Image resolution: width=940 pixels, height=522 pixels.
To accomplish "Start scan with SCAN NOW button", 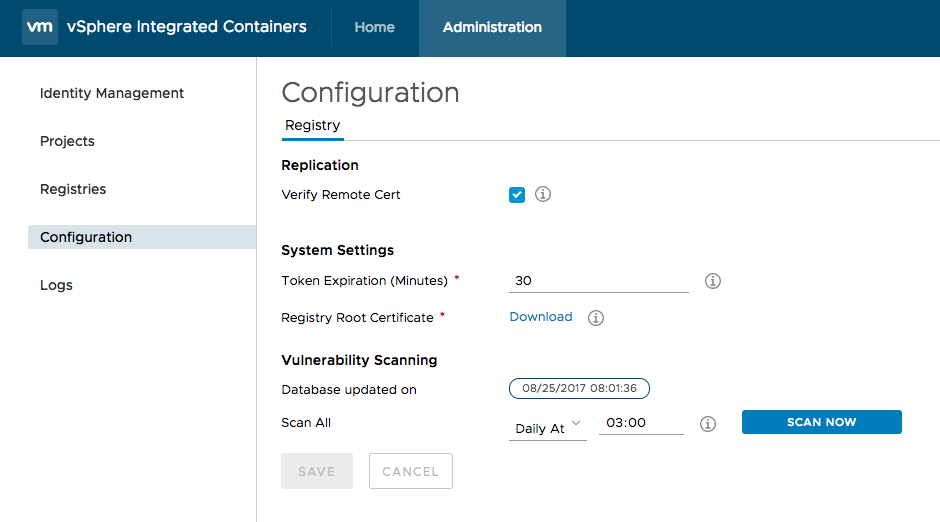I will 821,422.
